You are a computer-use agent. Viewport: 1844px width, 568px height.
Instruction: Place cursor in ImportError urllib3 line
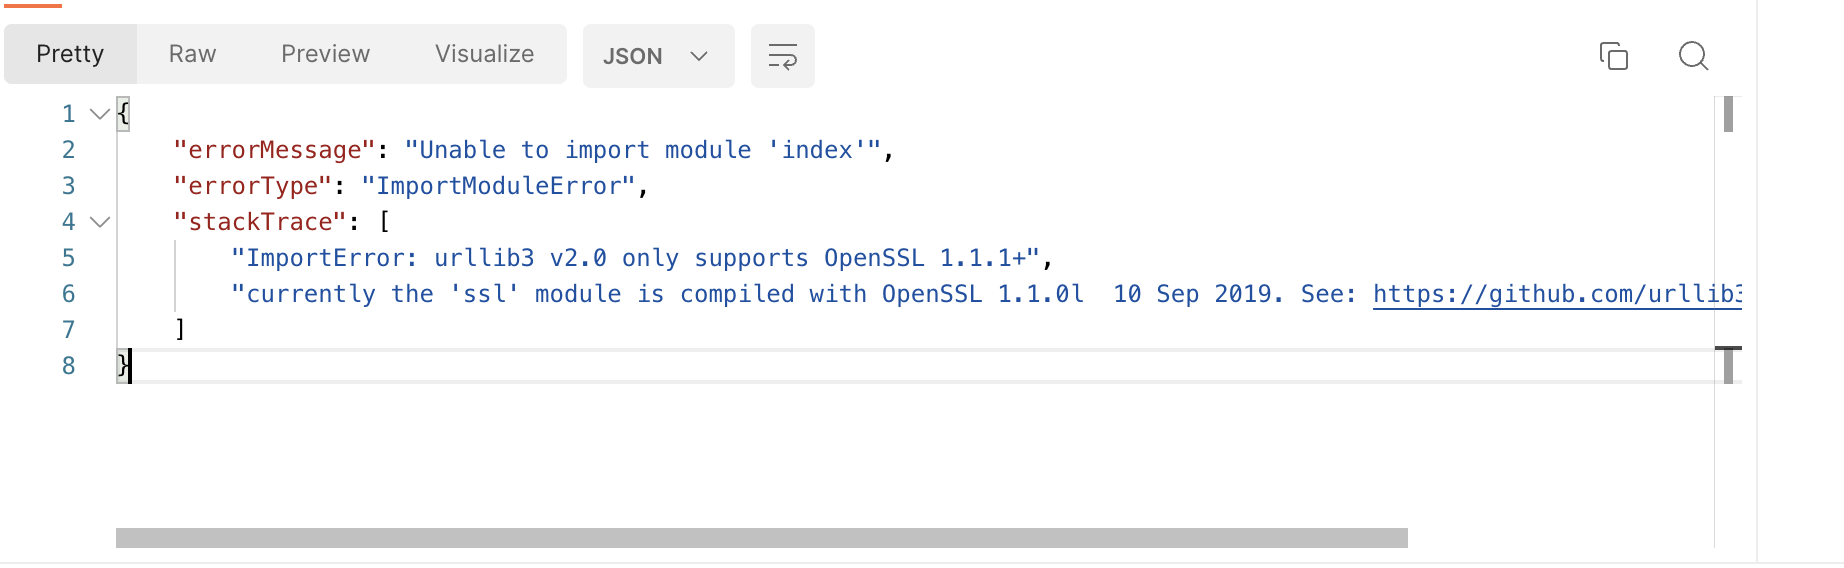(636, 258)
